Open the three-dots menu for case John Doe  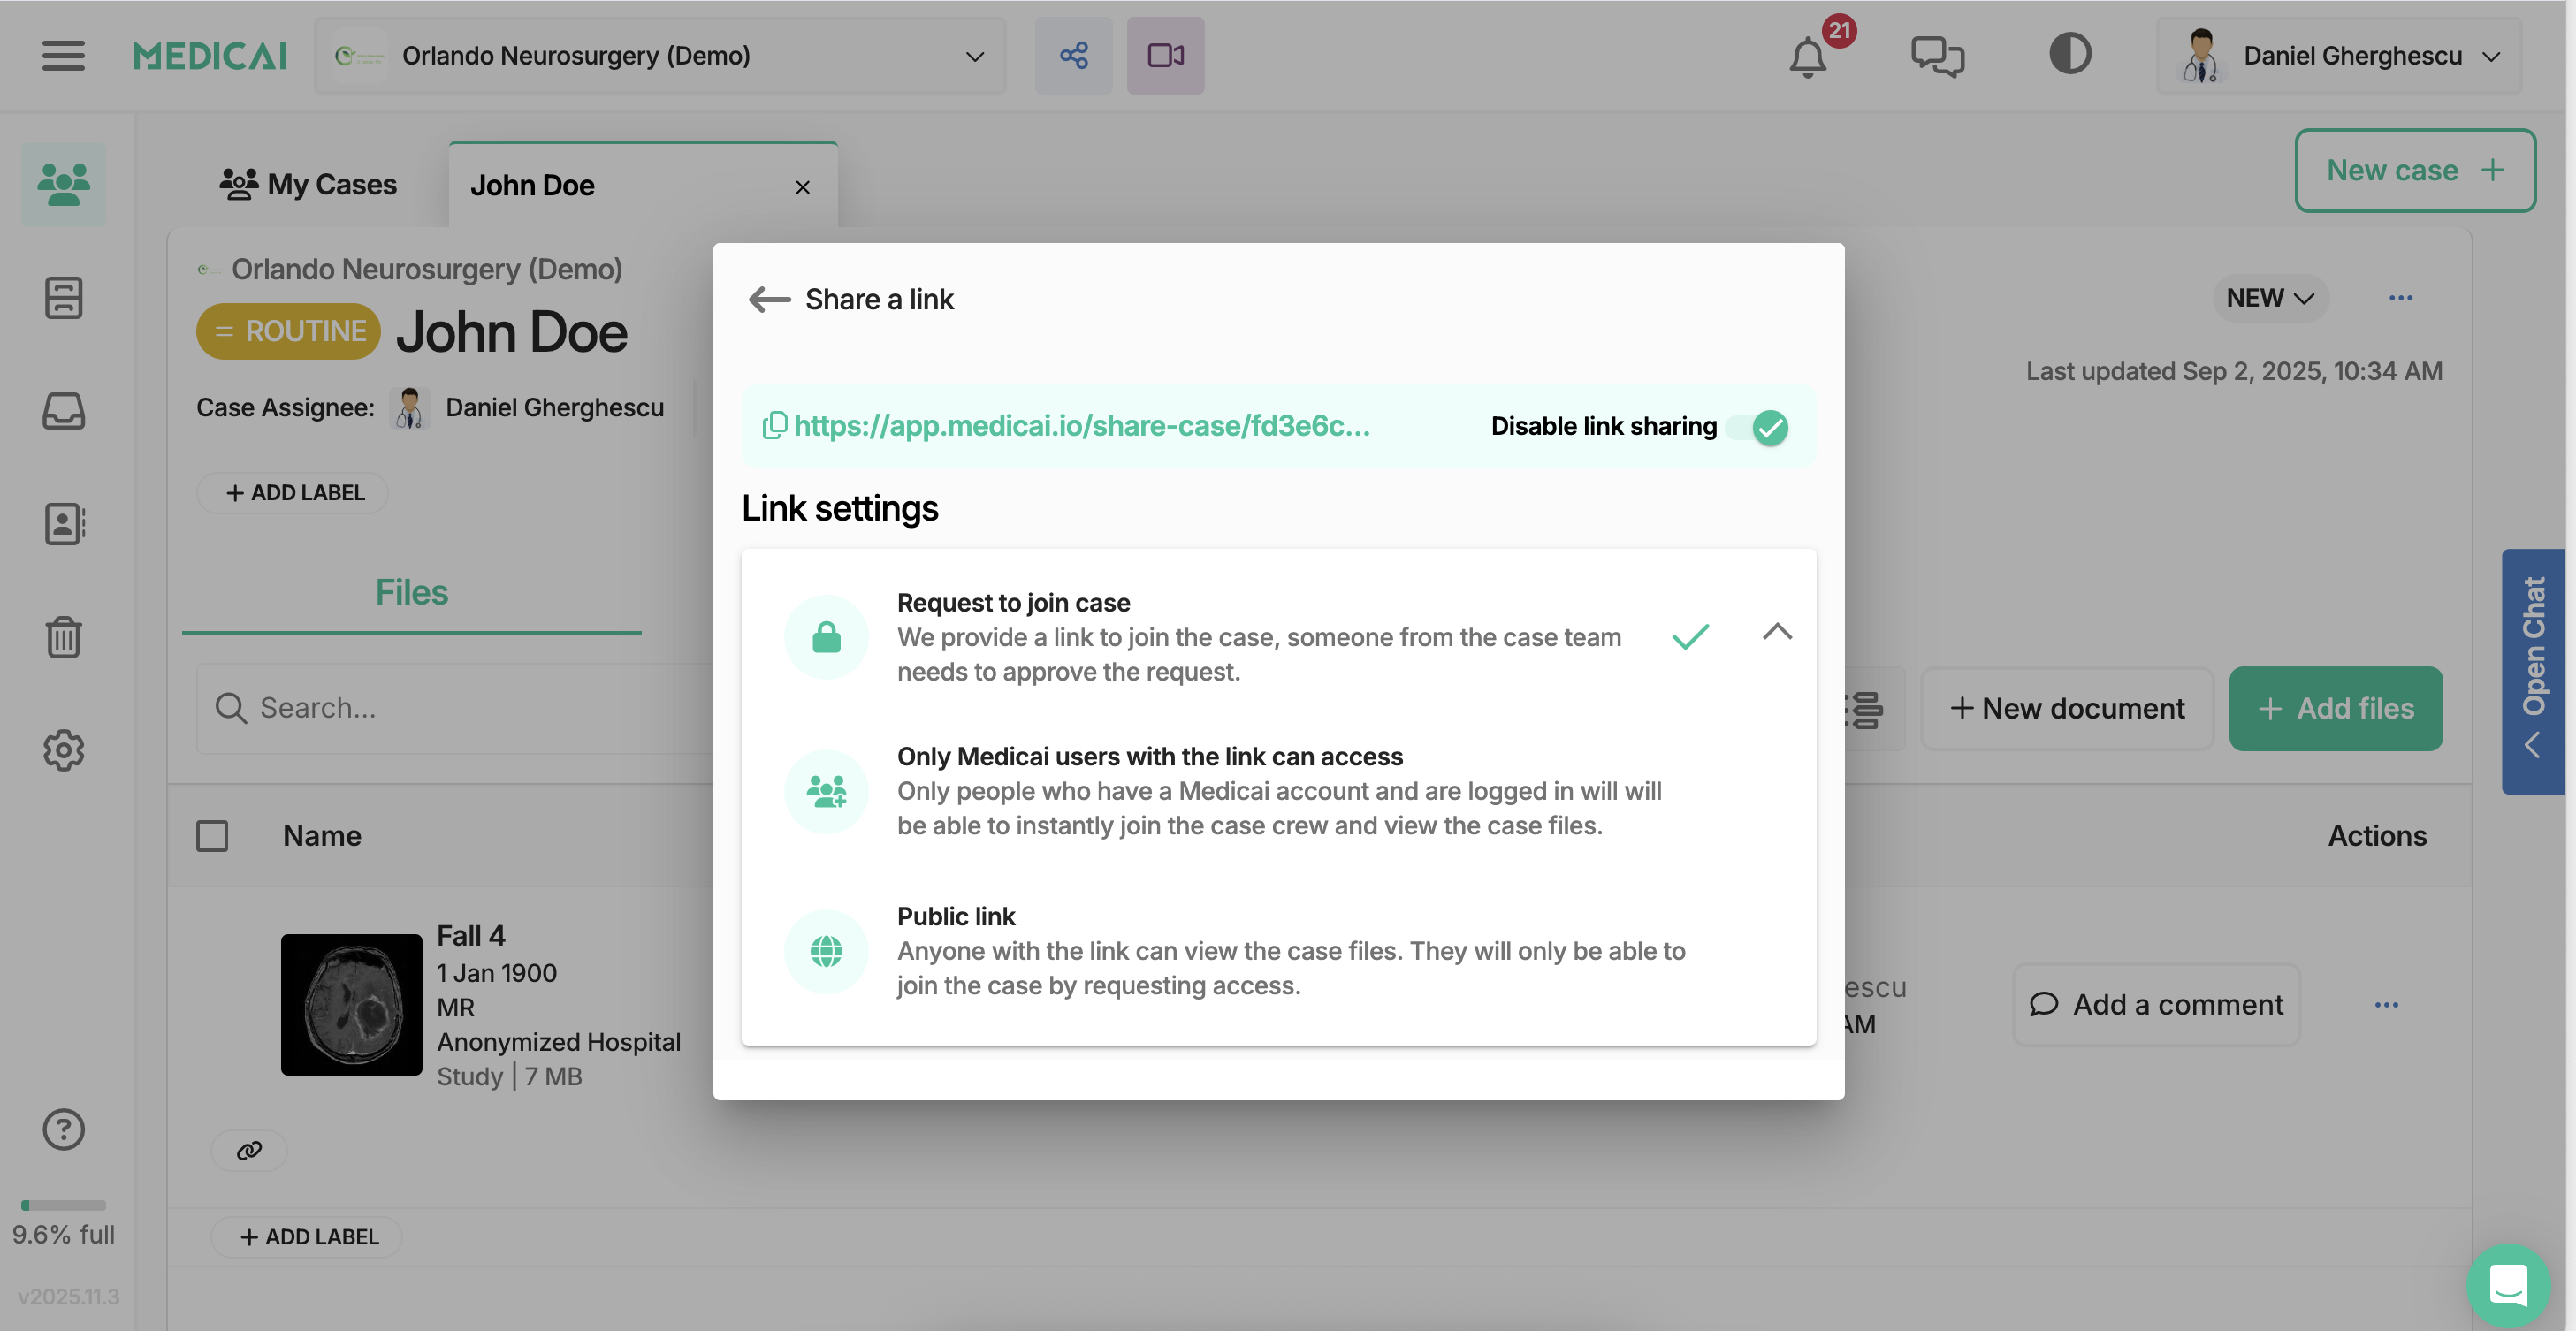[2400, 298]
